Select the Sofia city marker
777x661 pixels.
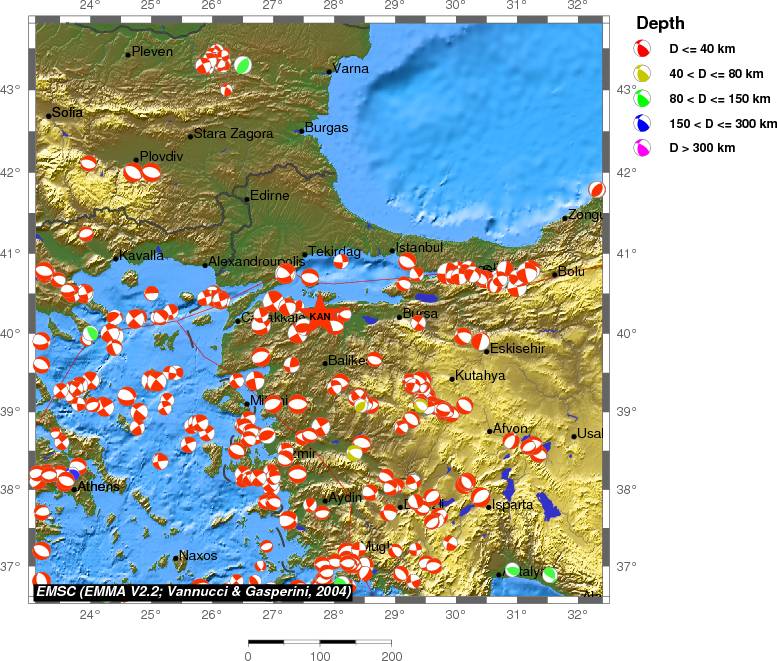[x=49, y=115]
